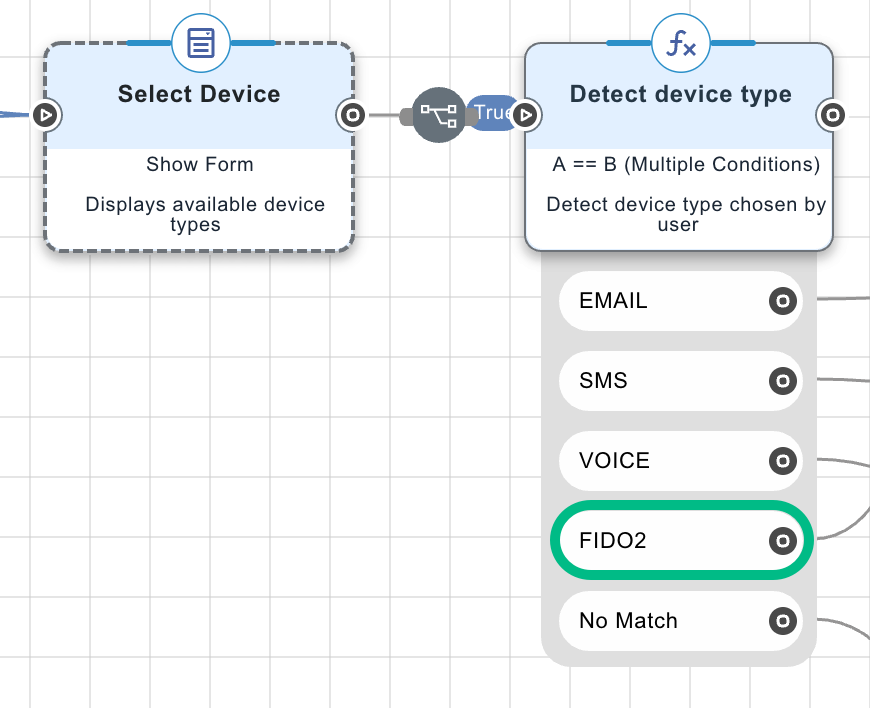The width and height of the screenshot is (870, 708).
Task: Click the EMAIL output port circle
Action: click(x=783, y=300)
